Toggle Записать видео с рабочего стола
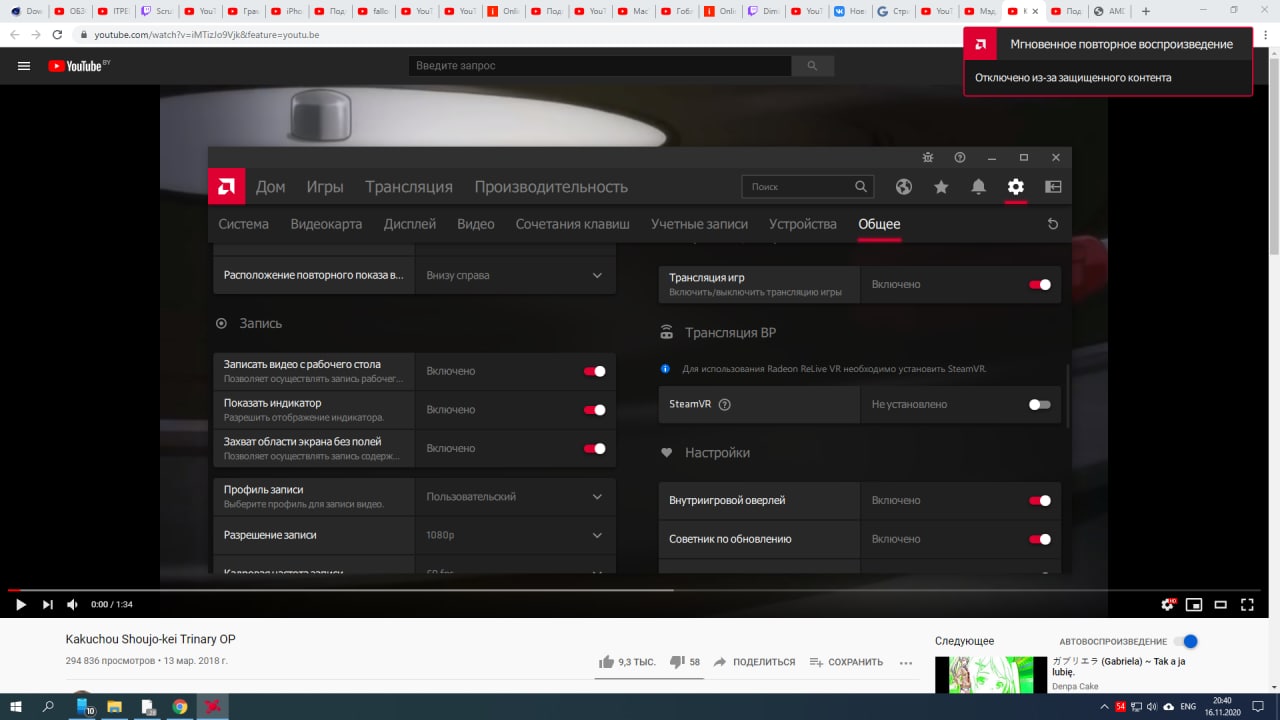The width and height of the screenshot is (1280, 720). (x=594, y=371)
